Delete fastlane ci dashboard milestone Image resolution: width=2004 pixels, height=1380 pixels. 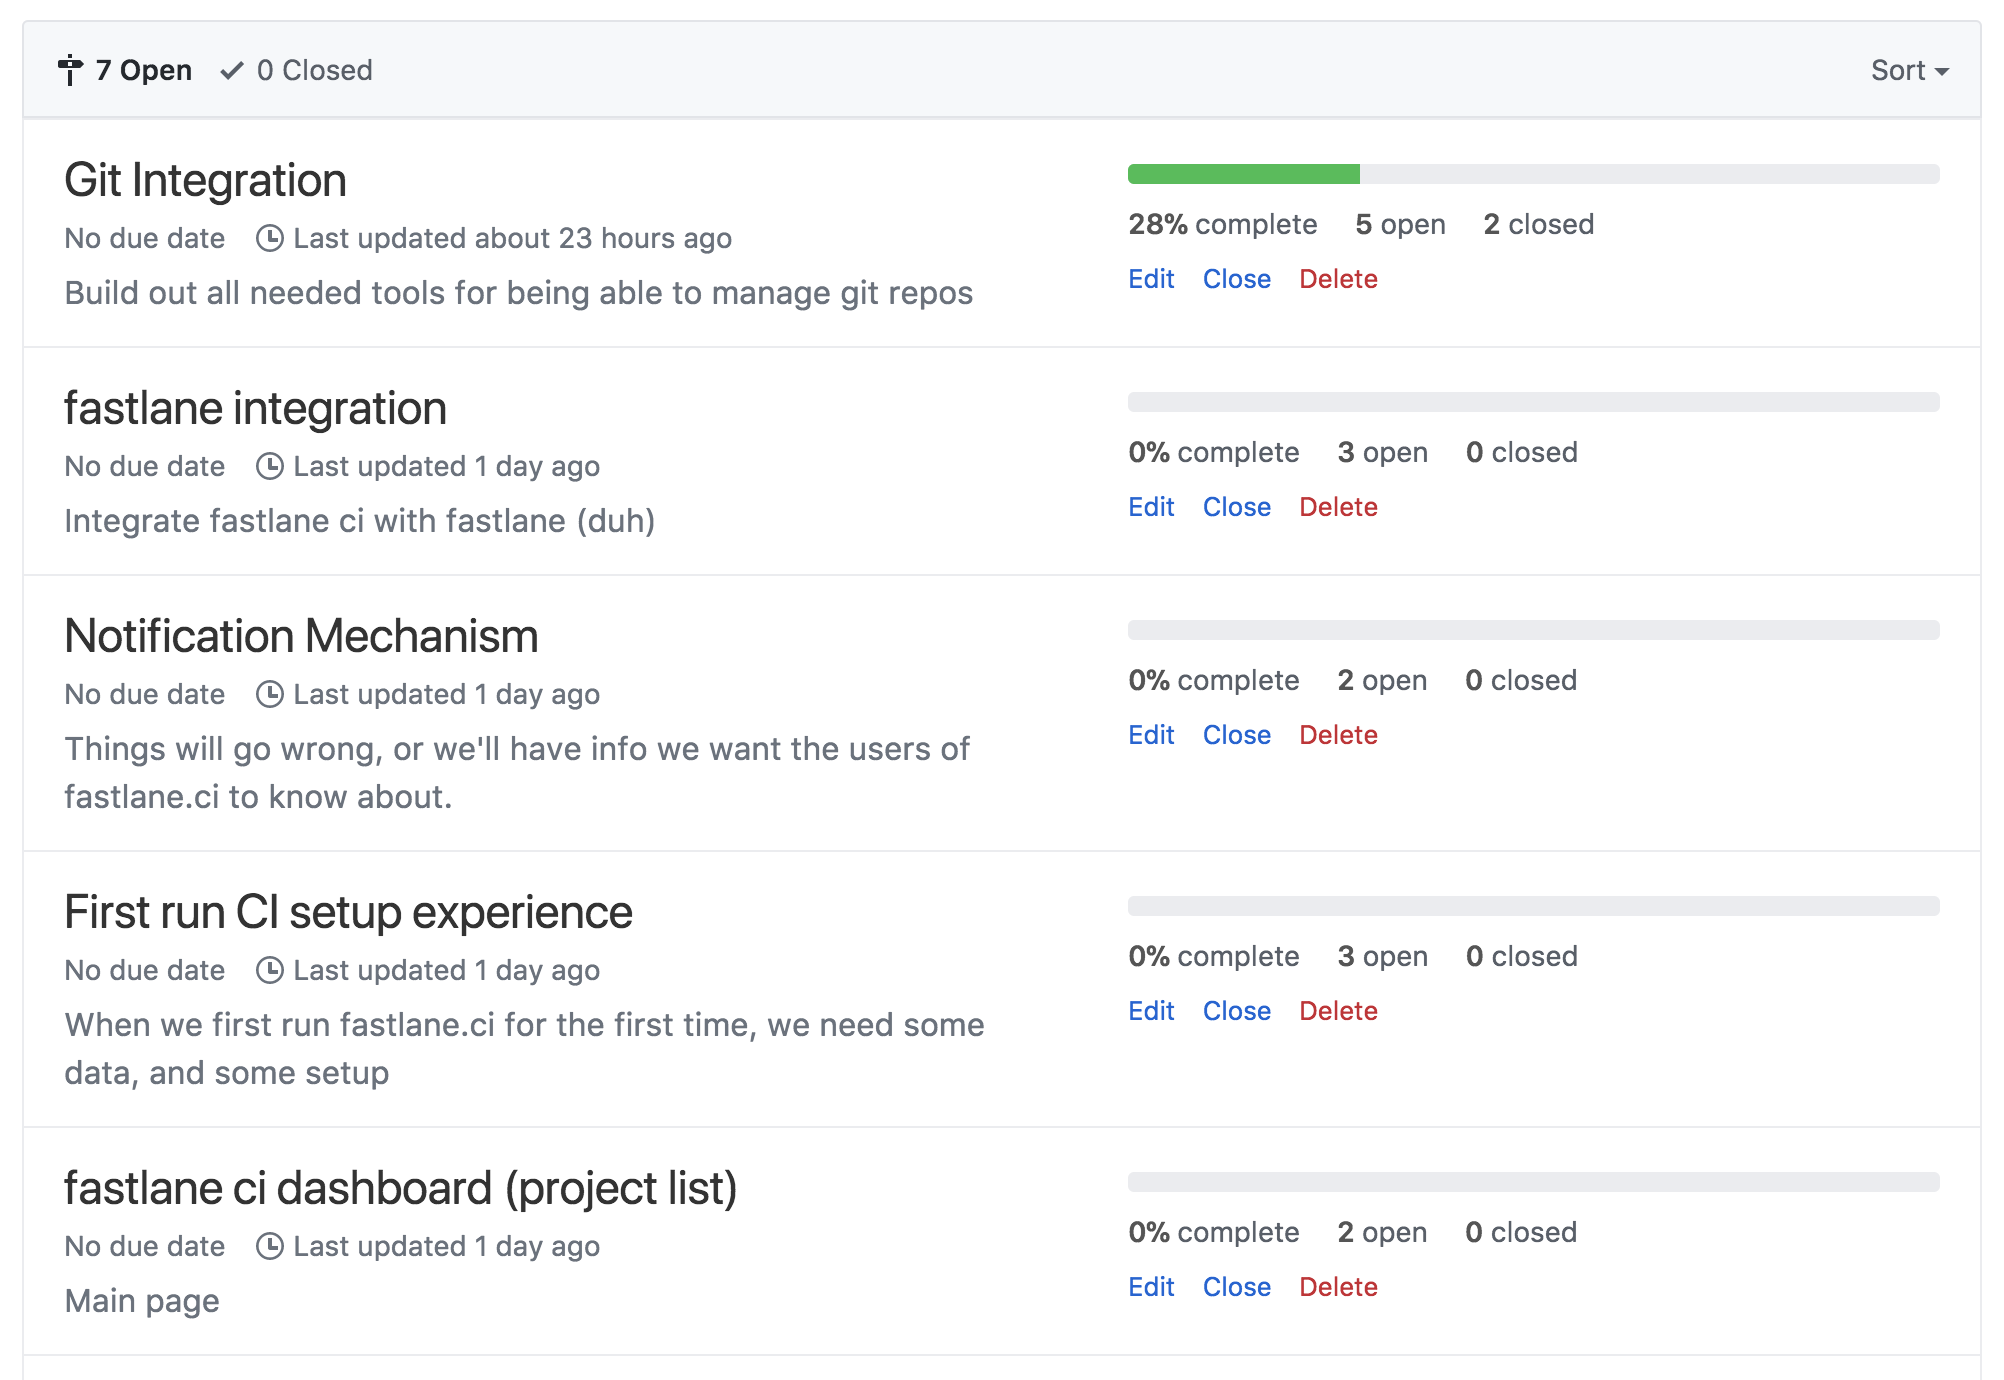coord(1338,1287)
